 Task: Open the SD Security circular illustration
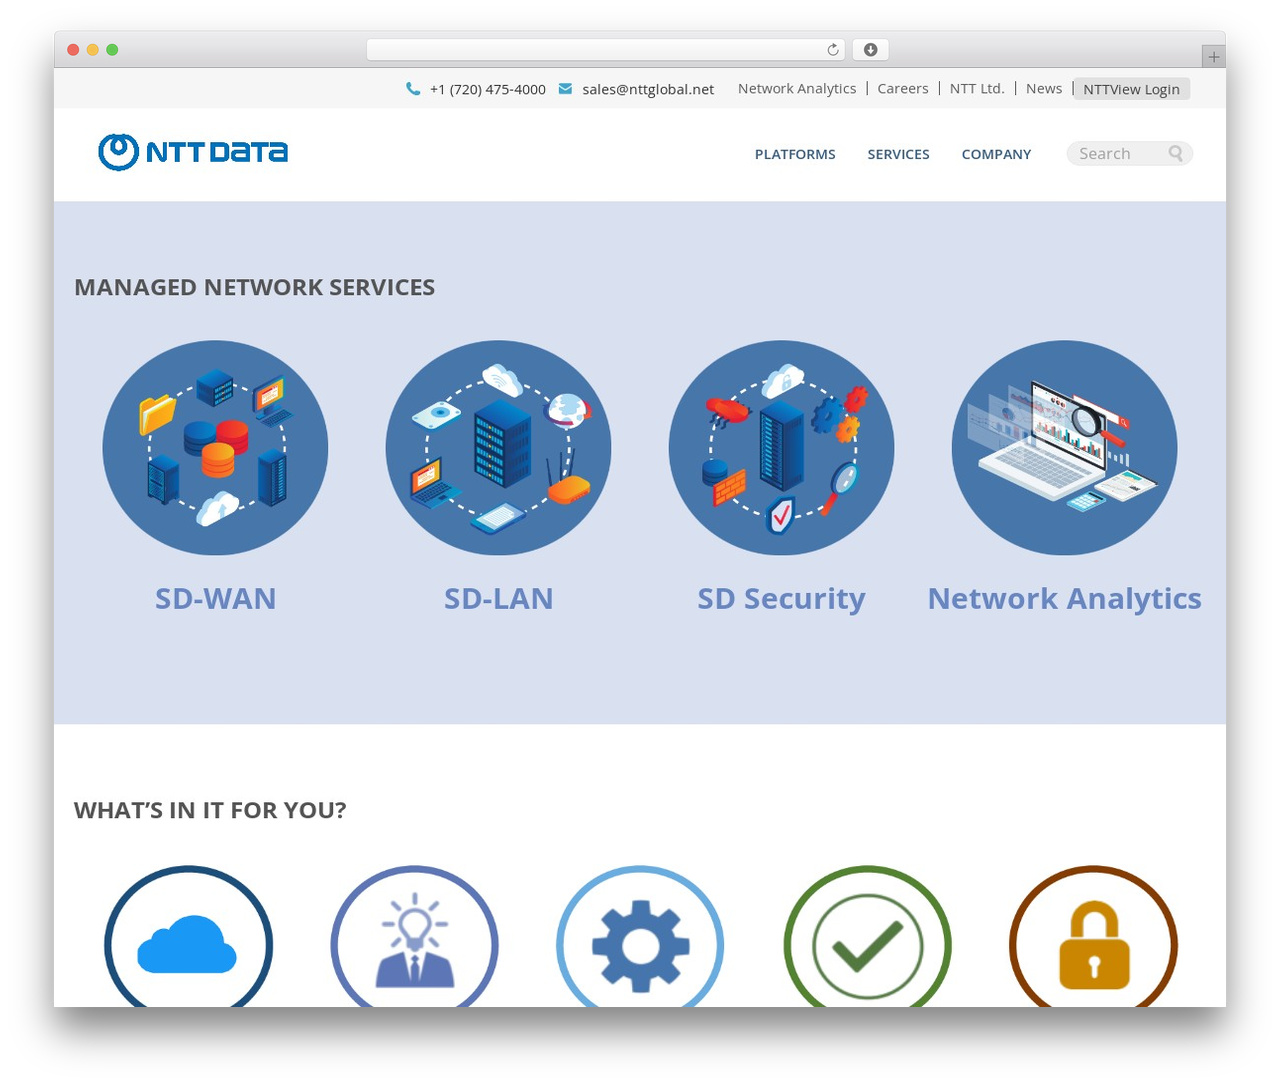point(781,448)
